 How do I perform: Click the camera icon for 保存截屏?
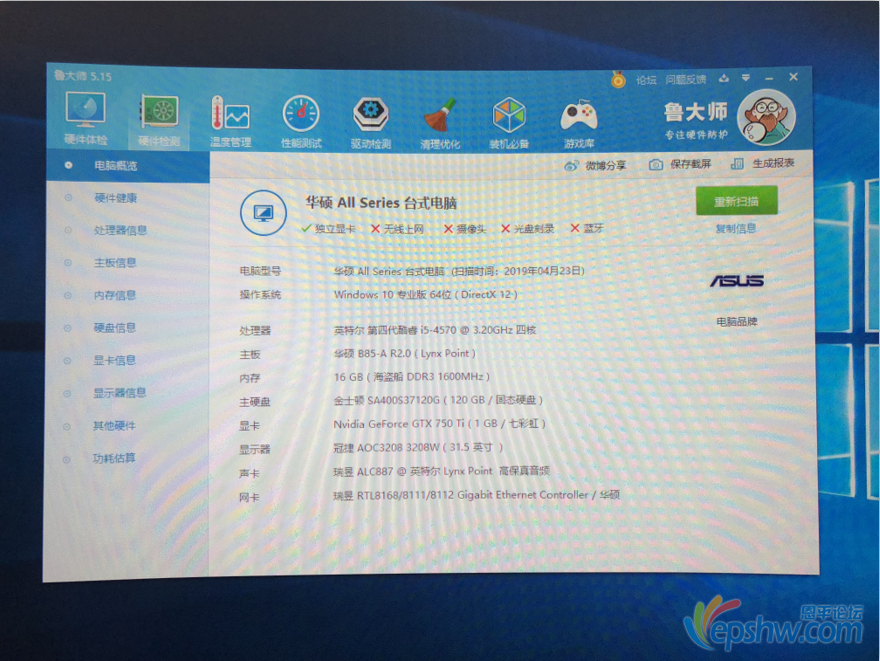[x=656, y=164]
